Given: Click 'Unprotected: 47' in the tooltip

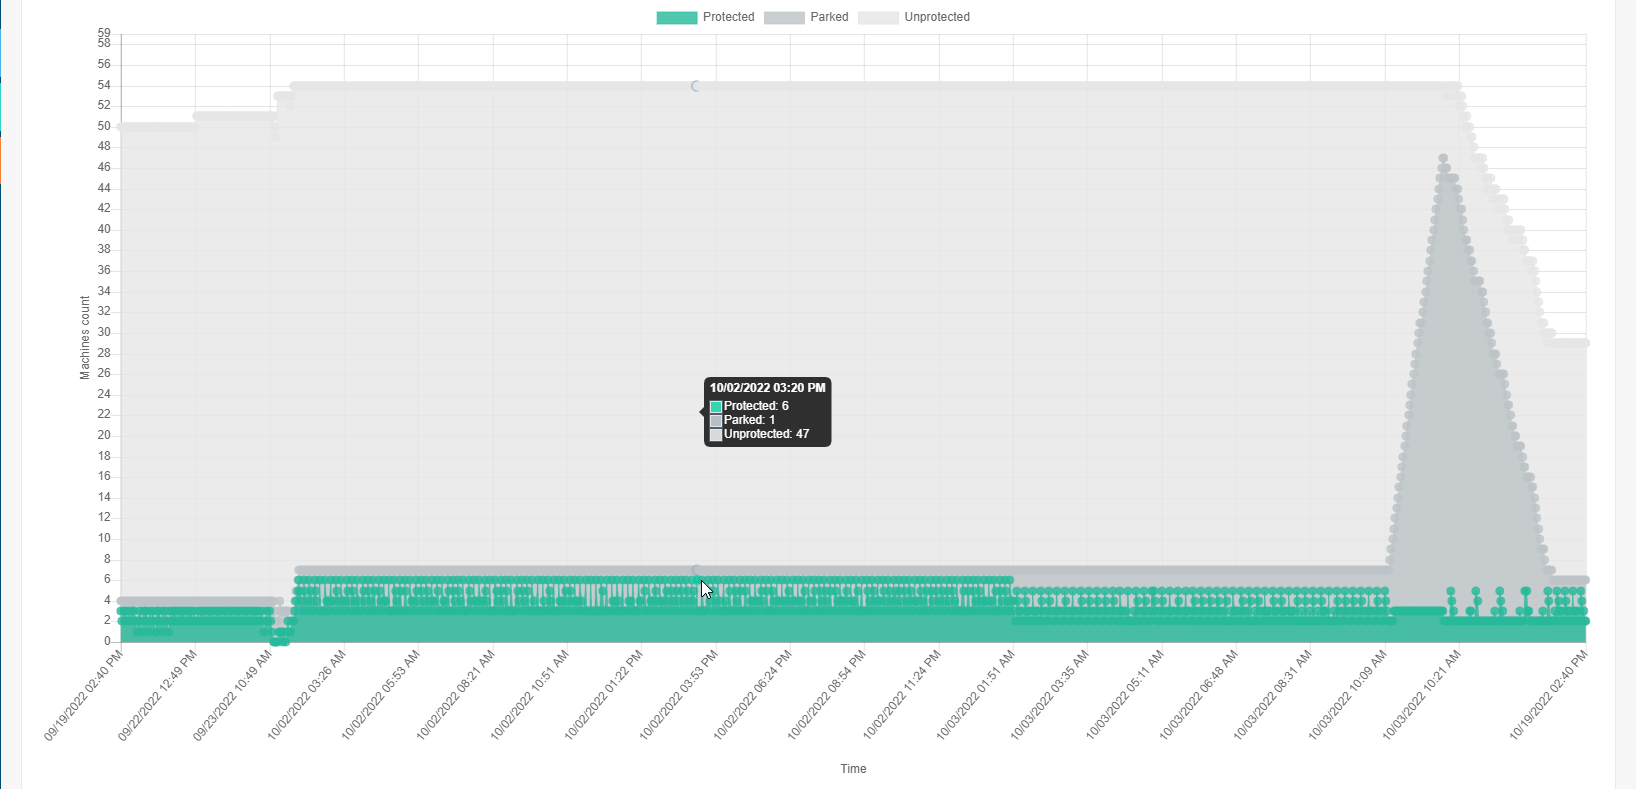Looking at the screenshot, I should click(x=766, y=434).
